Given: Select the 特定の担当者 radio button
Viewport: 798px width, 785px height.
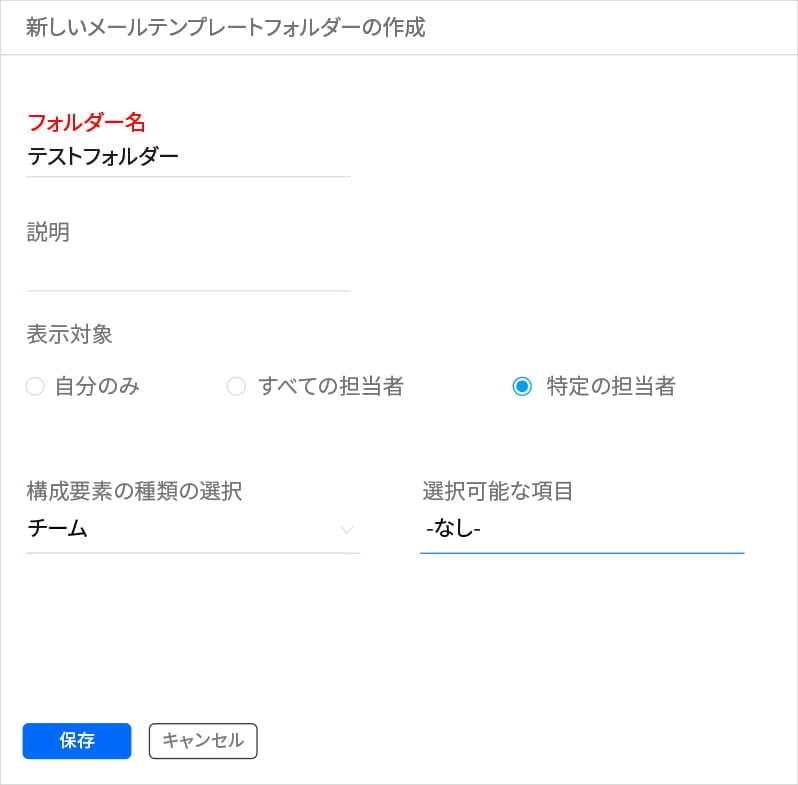Looking at the screenshot, I should point(522,386).
